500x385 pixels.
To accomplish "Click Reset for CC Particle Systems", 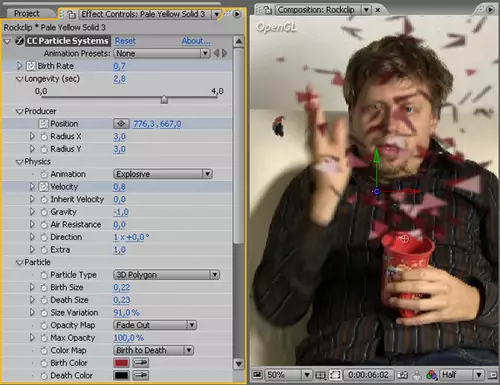I will (x=125, y=41).
